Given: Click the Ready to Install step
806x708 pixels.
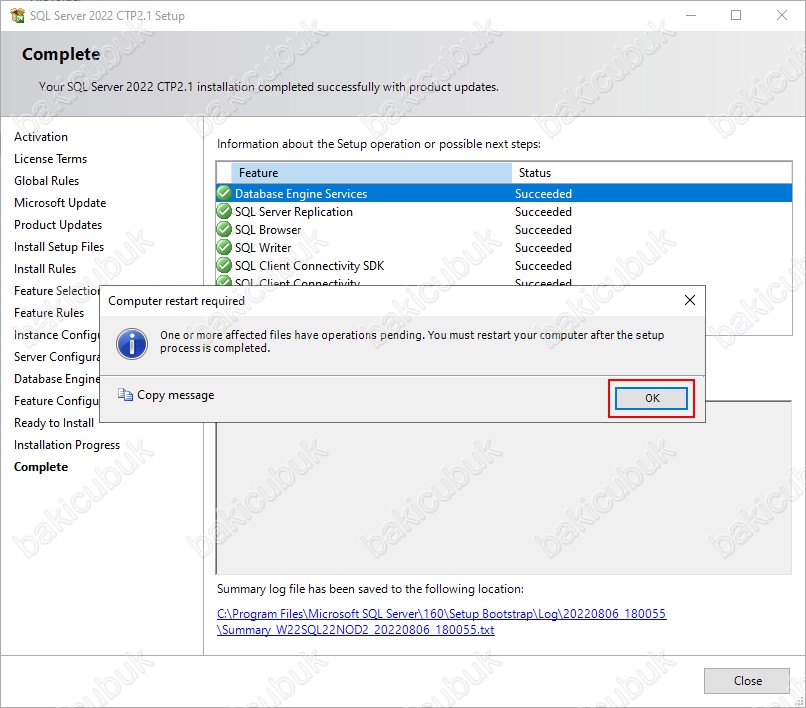Looking at the screenshot, I should [x=53, y=423].
